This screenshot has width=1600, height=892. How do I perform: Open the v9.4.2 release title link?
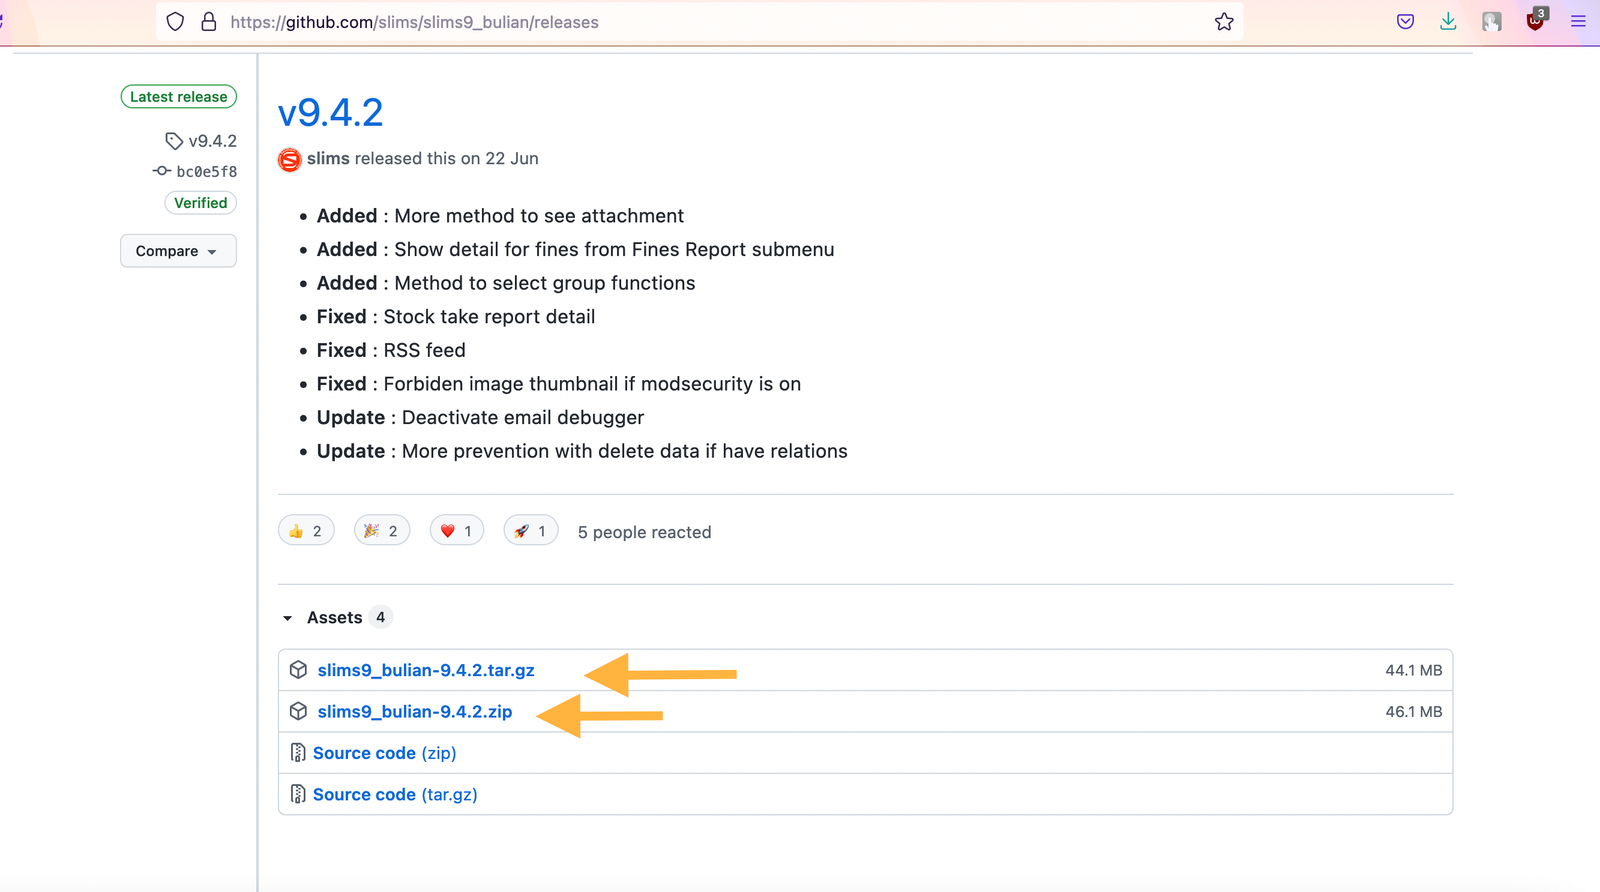(330, 112)
